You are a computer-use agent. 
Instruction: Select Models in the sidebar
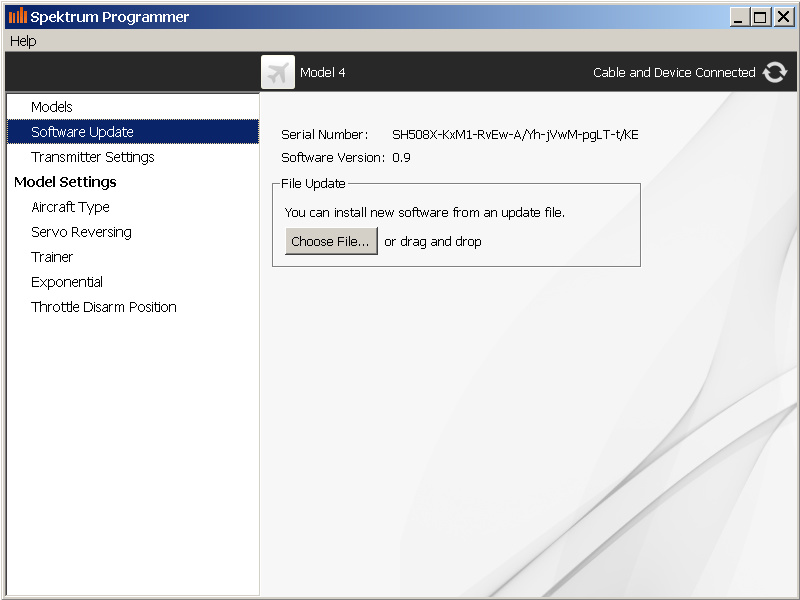pyautogui.click(x=52, y=107)
